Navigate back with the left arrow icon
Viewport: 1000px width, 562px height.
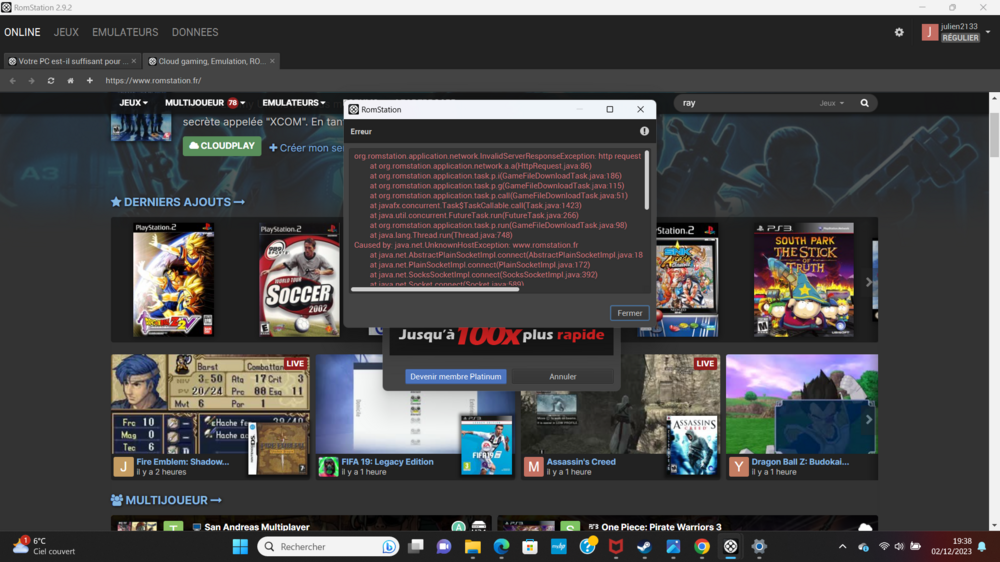13,81
